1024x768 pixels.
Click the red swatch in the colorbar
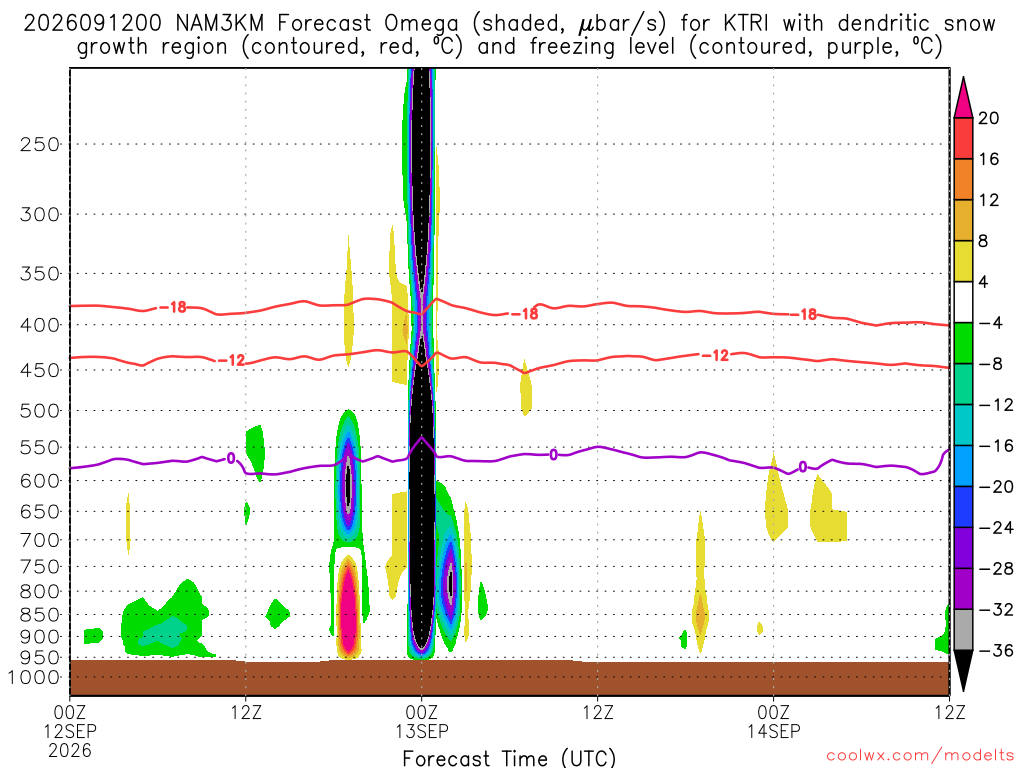point(963,138)
